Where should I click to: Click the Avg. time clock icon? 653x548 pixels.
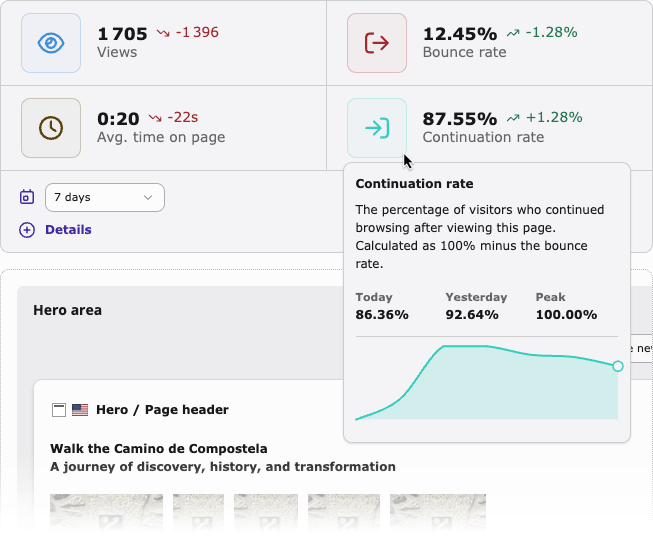tap(51, 128)
